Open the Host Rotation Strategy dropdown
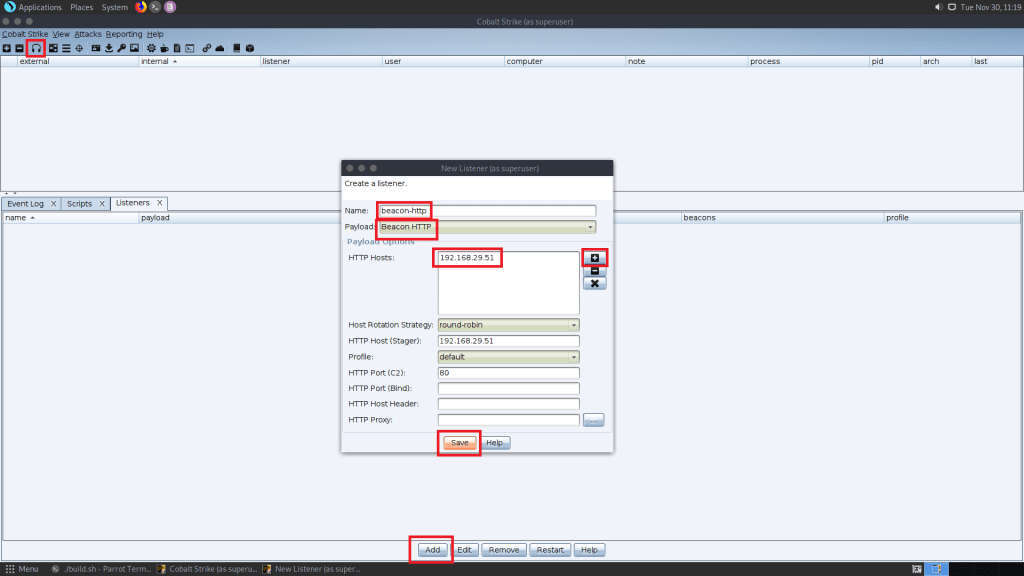 [573, 325]
